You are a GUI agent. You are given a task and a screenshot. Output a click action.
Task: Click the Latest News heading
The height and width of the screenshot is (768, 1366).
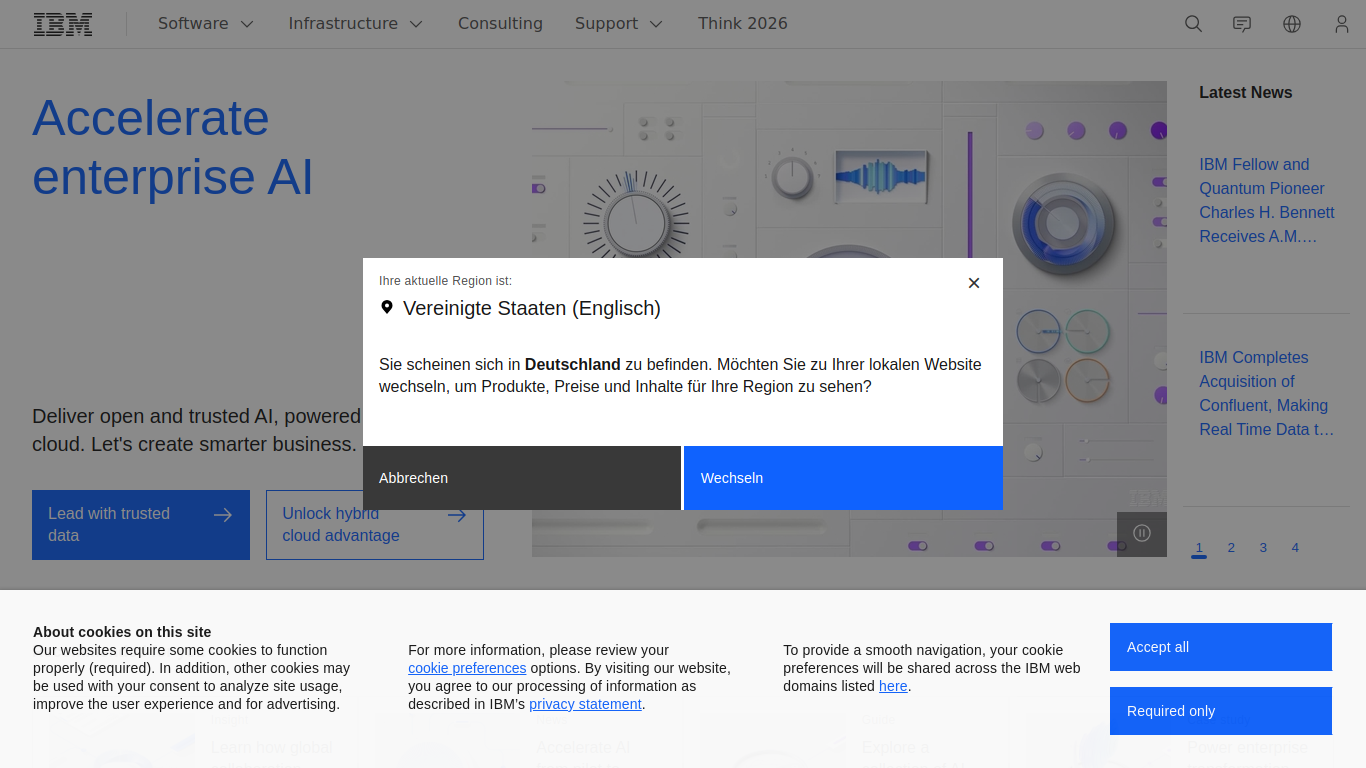pyautogui.click(x=1246, y=92)
